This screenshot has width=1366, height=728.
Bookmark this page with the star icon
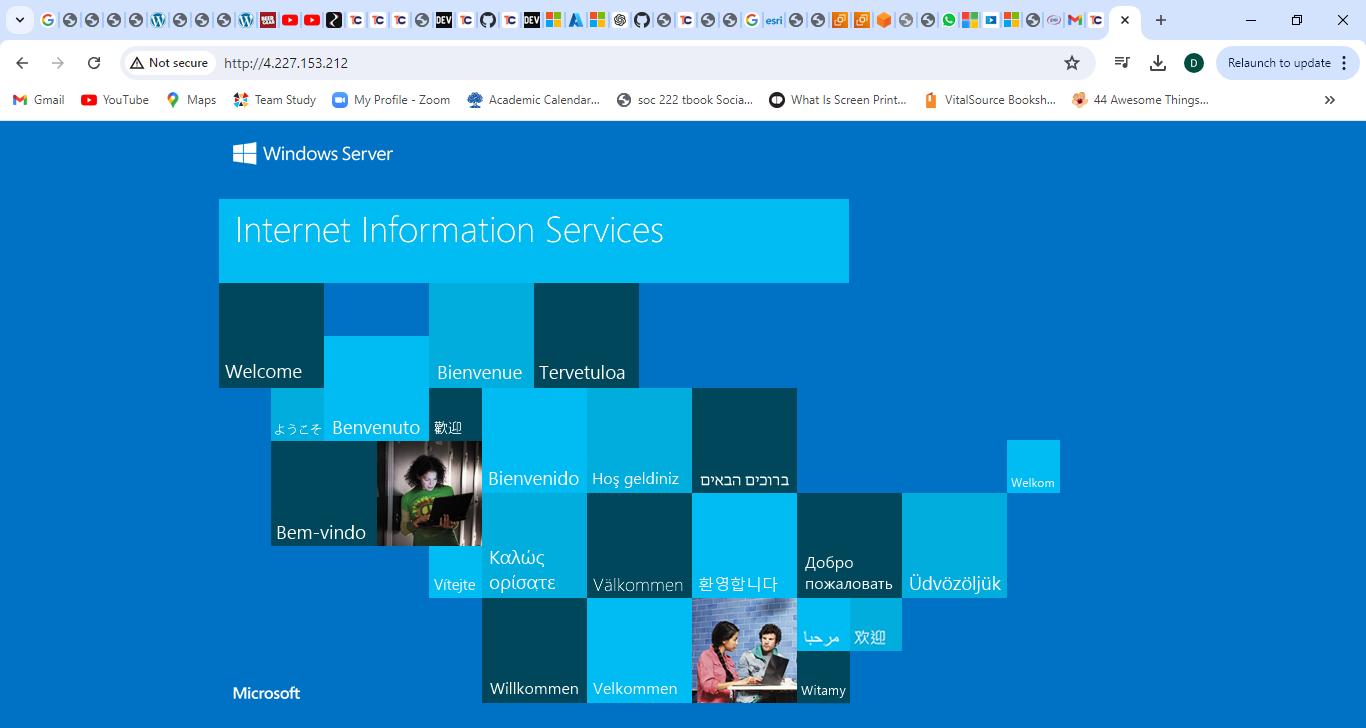point(1072,63)
